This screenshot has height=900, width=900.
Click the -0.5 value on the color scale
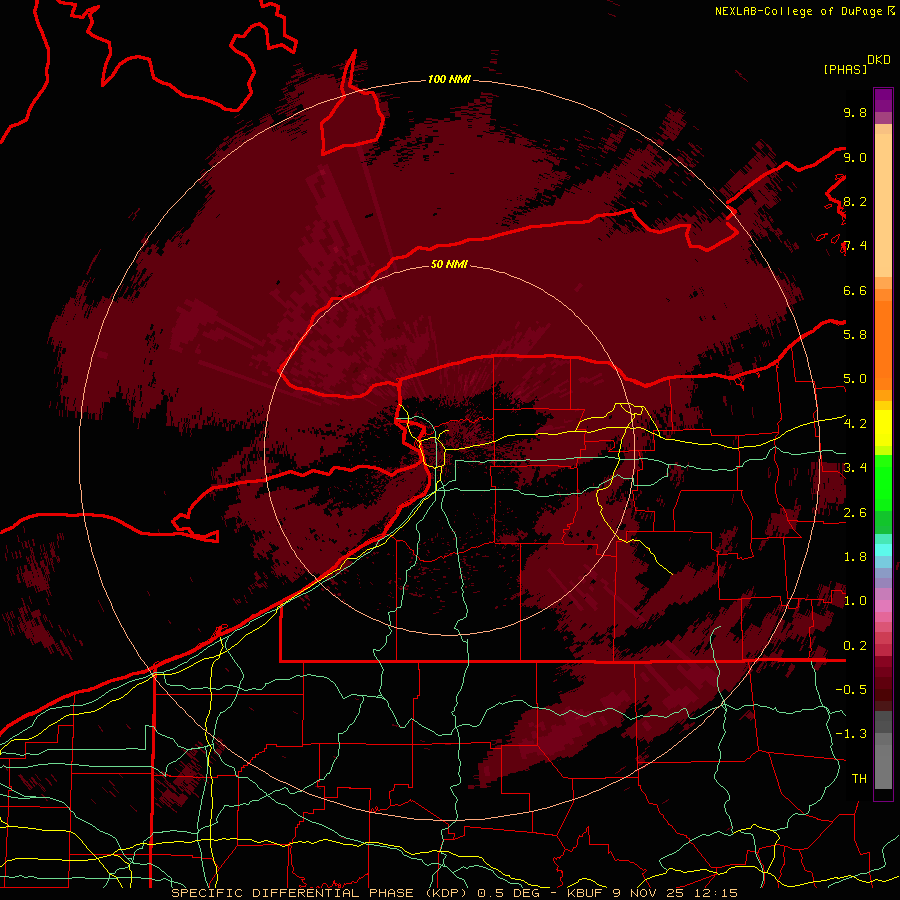pos(851,689)
